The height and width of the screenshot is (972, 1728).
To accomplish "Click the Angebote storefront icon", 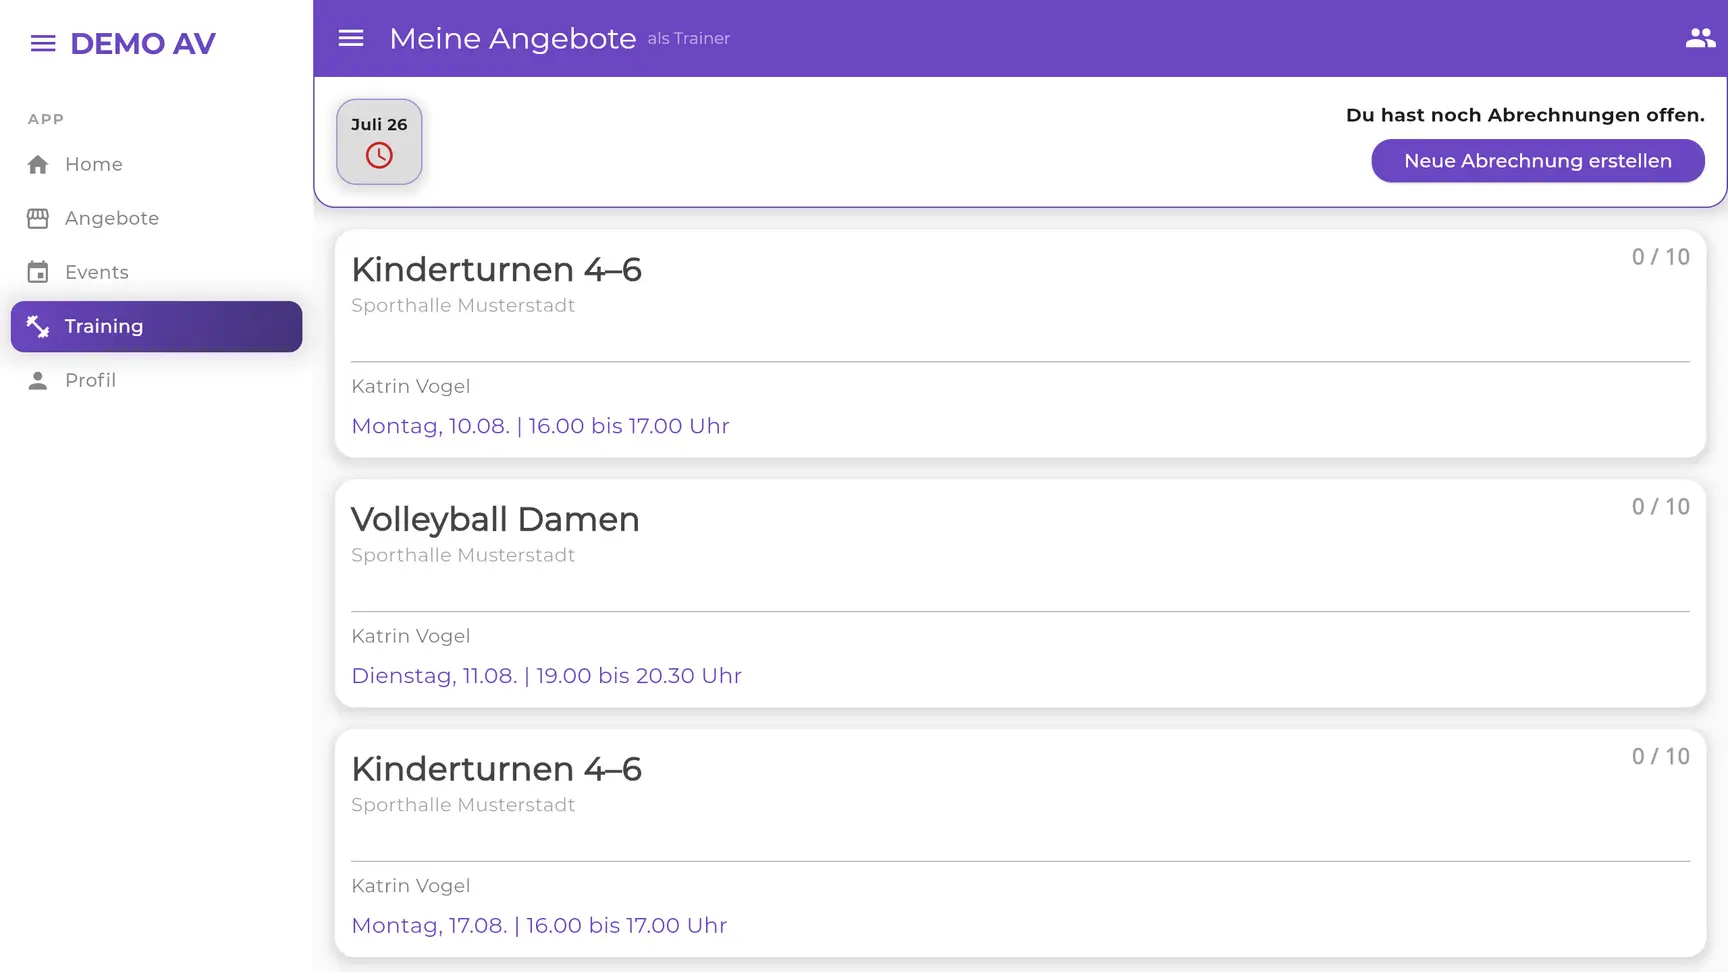I will 38,218.
